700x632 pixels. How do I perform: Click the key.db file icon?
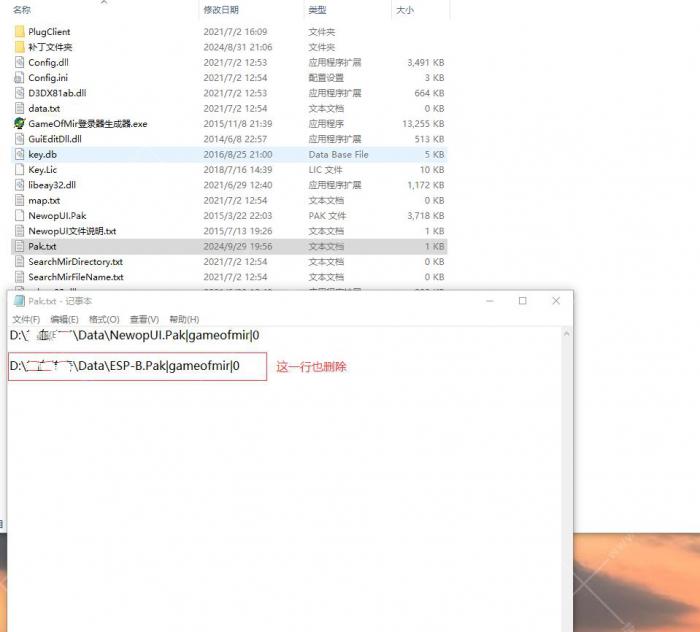[x=19, y=155]
